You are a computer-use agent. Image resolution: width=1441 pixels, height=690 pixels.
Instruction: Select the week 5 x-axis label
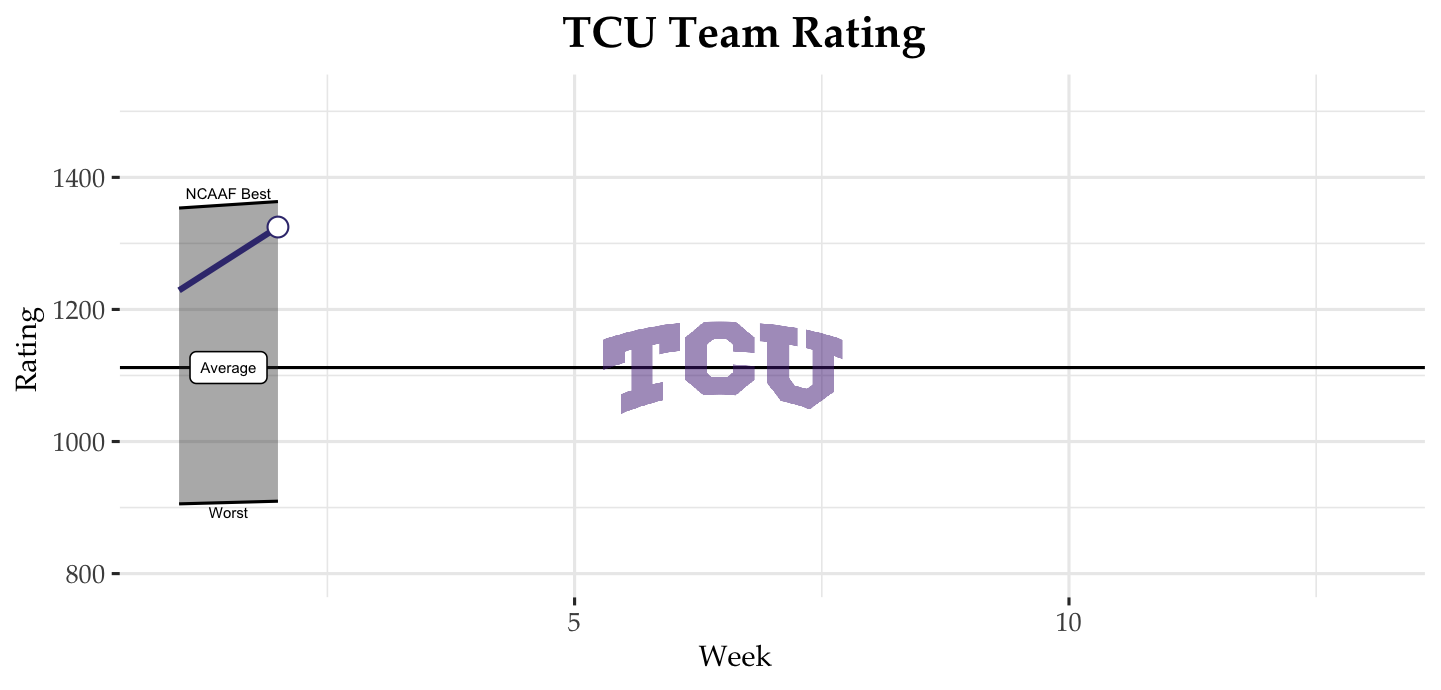tap(574, 623)
